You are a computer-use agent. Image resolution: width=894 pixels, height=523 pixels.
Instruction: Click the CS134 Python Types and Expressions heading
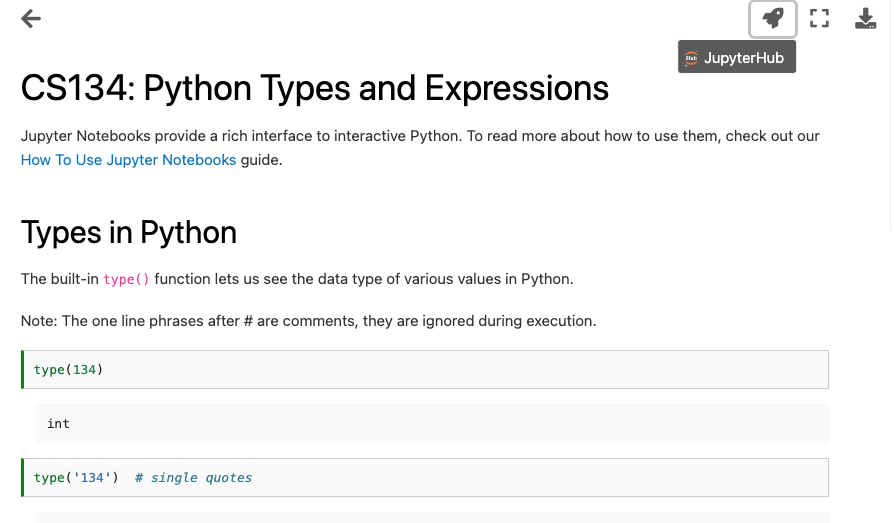(x=315, y=88)
